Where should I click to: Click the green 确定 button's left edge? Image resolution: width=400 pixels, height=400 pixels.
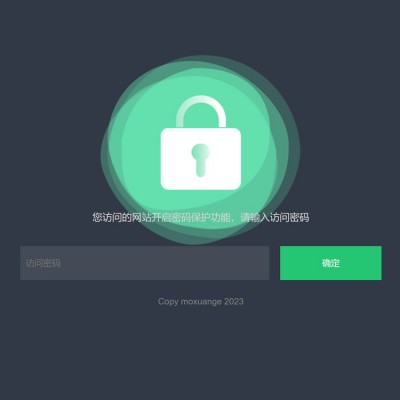[282, 263]
